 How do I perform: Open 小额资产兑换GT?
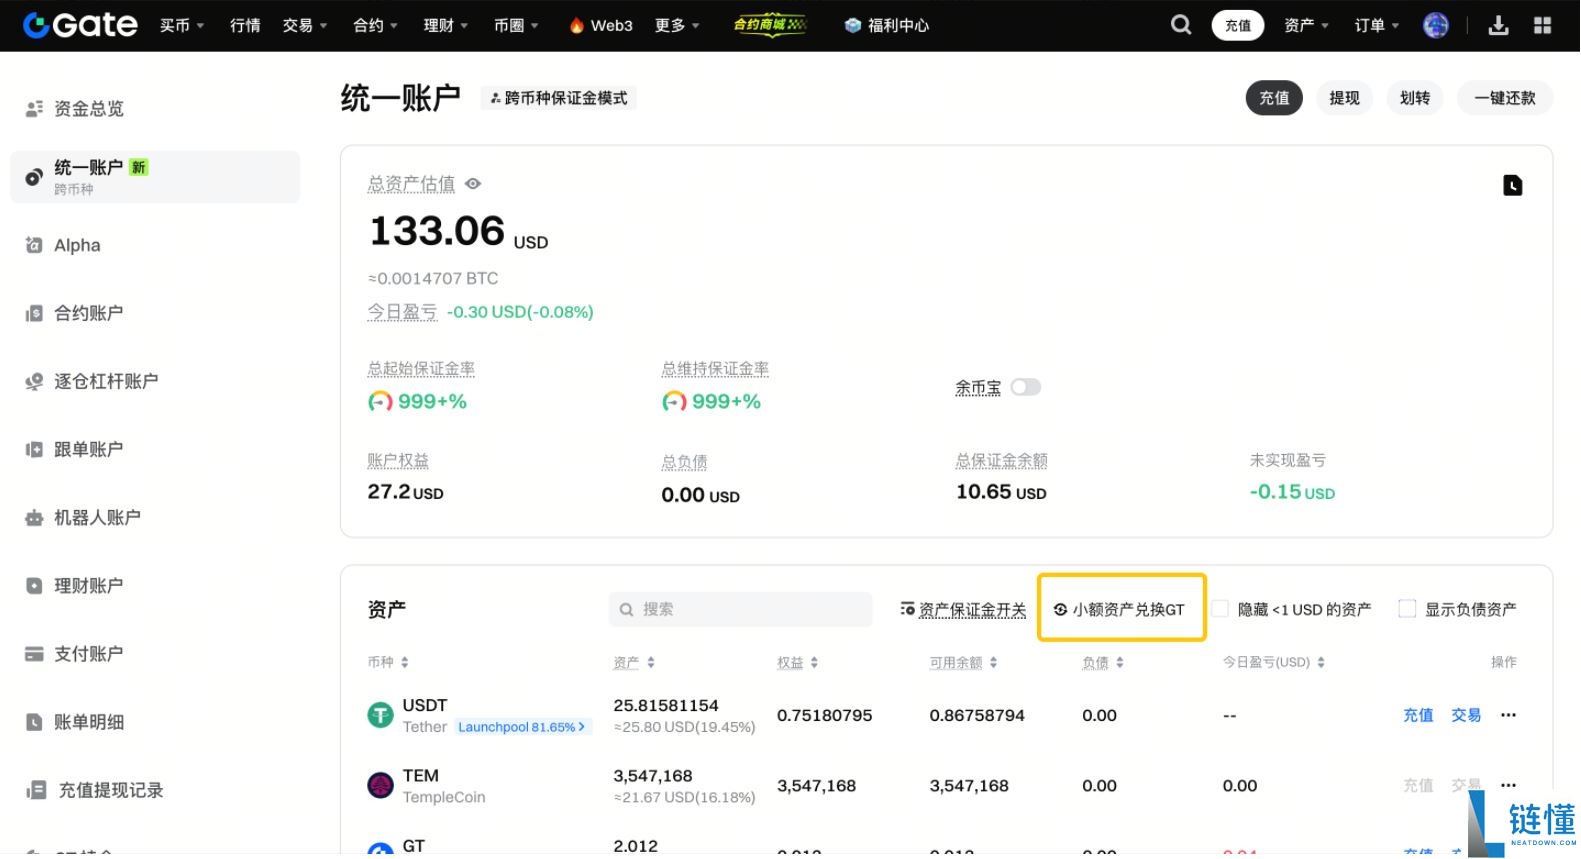tap(1120, 609)
